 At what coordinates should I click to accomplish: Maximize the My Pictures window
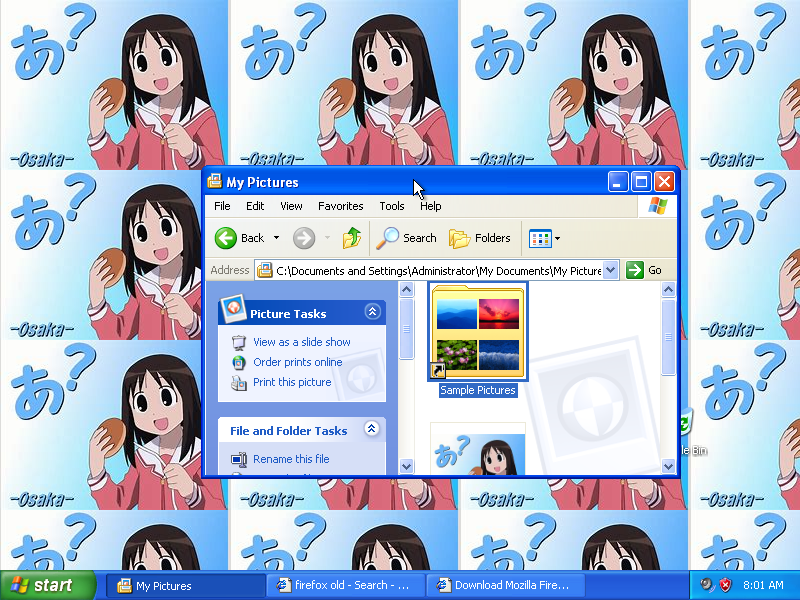click(x=641, y=182)
